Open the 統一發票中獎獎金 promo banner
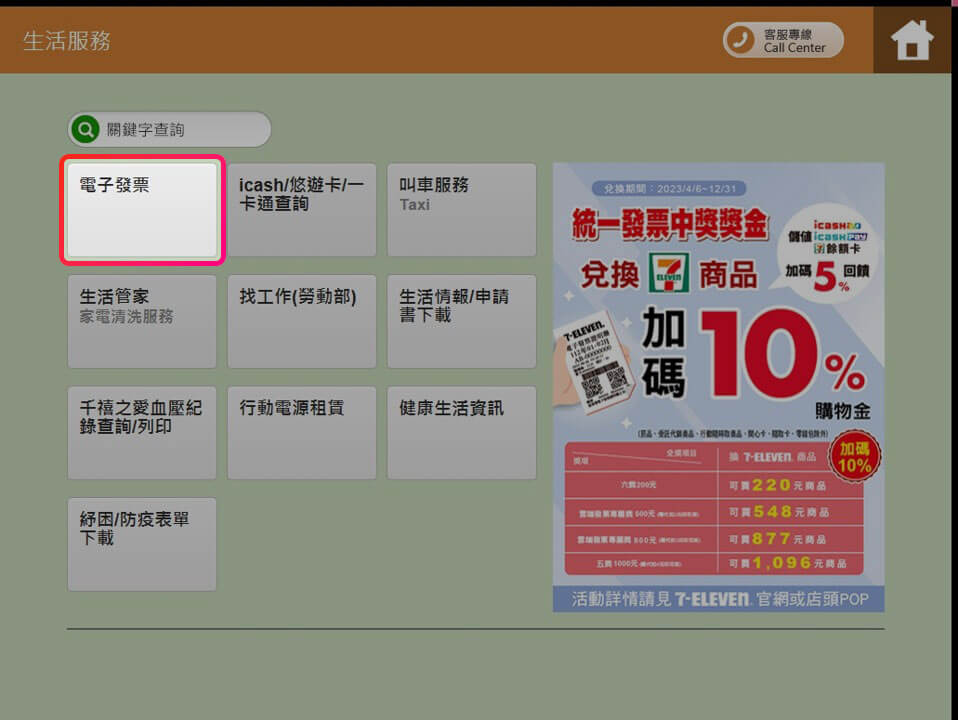The height and width of the screenshot is (720, 958). click(718, 388)
